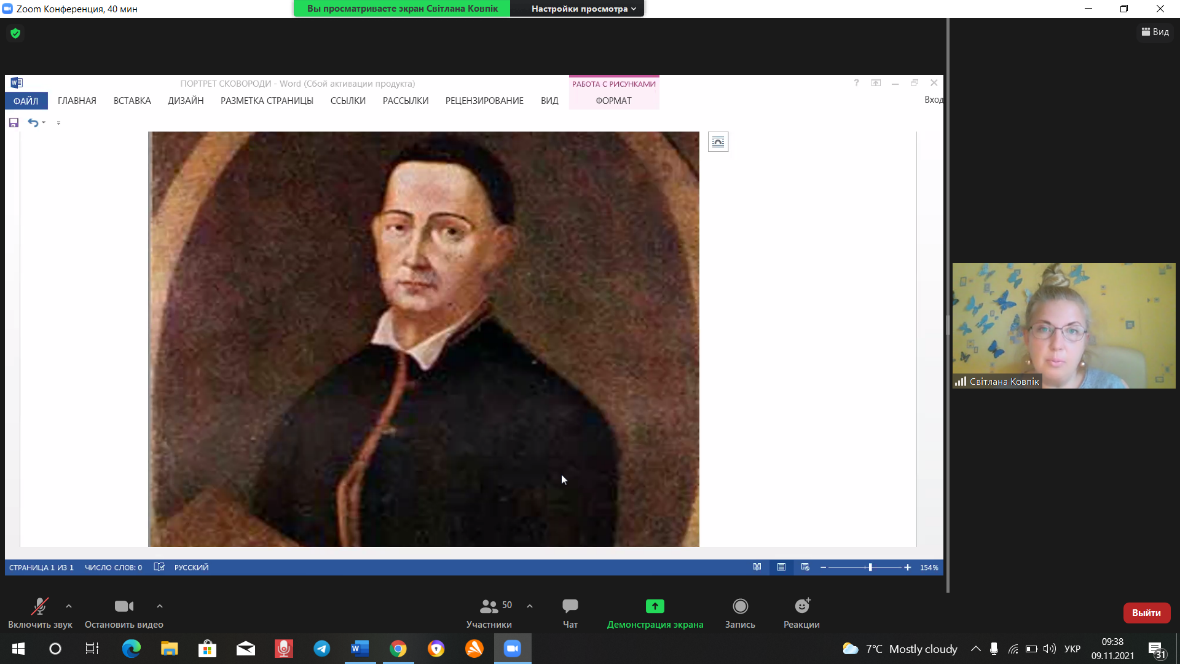Open Google Chrome from the taskbar
1180x664 pixels.
[x=398, y=649]
